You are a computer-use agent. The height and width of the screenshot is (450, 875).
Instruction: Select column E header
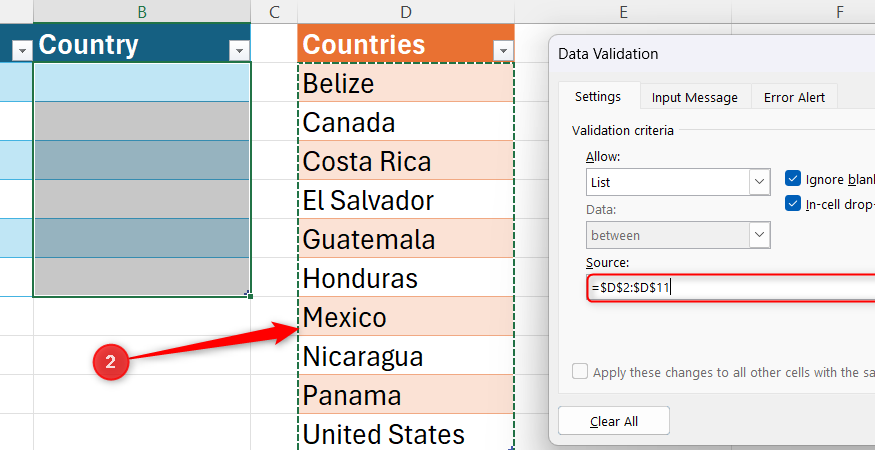[623, 11]
